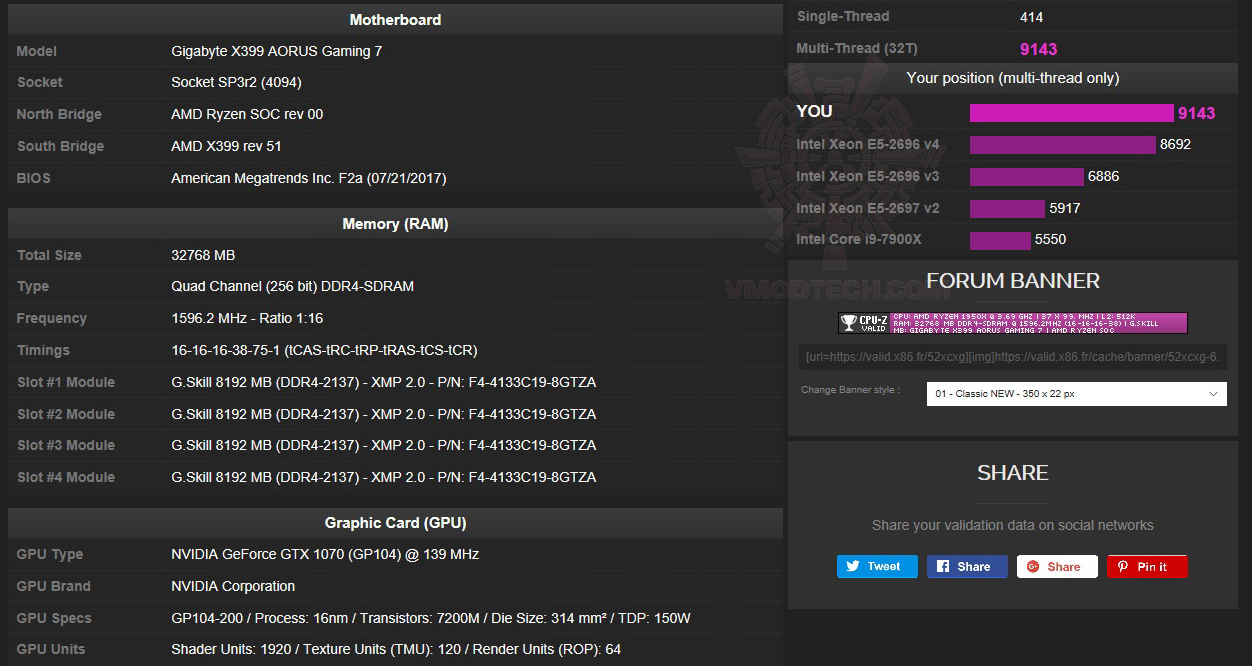Click the Intel Xeon E5-2696 v4 score bar

1062,145
